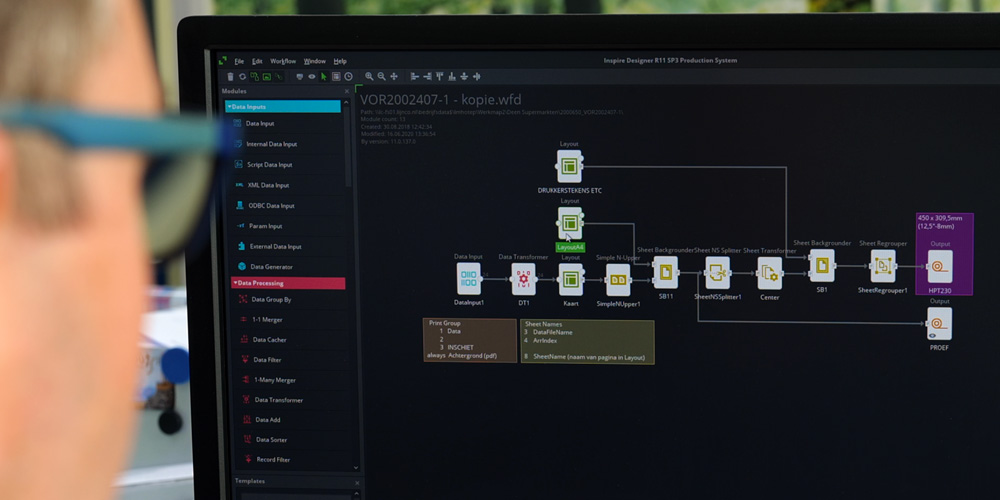Center selected modules horizontally
This screenshot has width=1000, height=500.
[x=477, y=77]
